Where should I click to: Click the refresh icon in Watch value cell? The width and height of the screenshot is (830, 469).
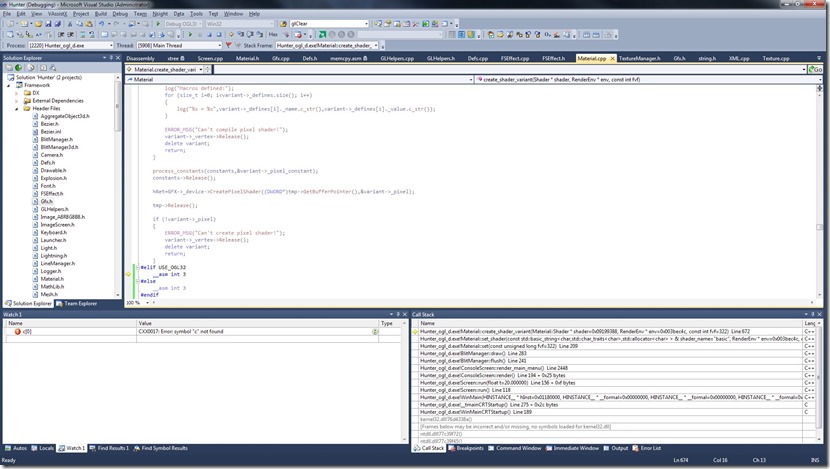[x=375, y=331]
